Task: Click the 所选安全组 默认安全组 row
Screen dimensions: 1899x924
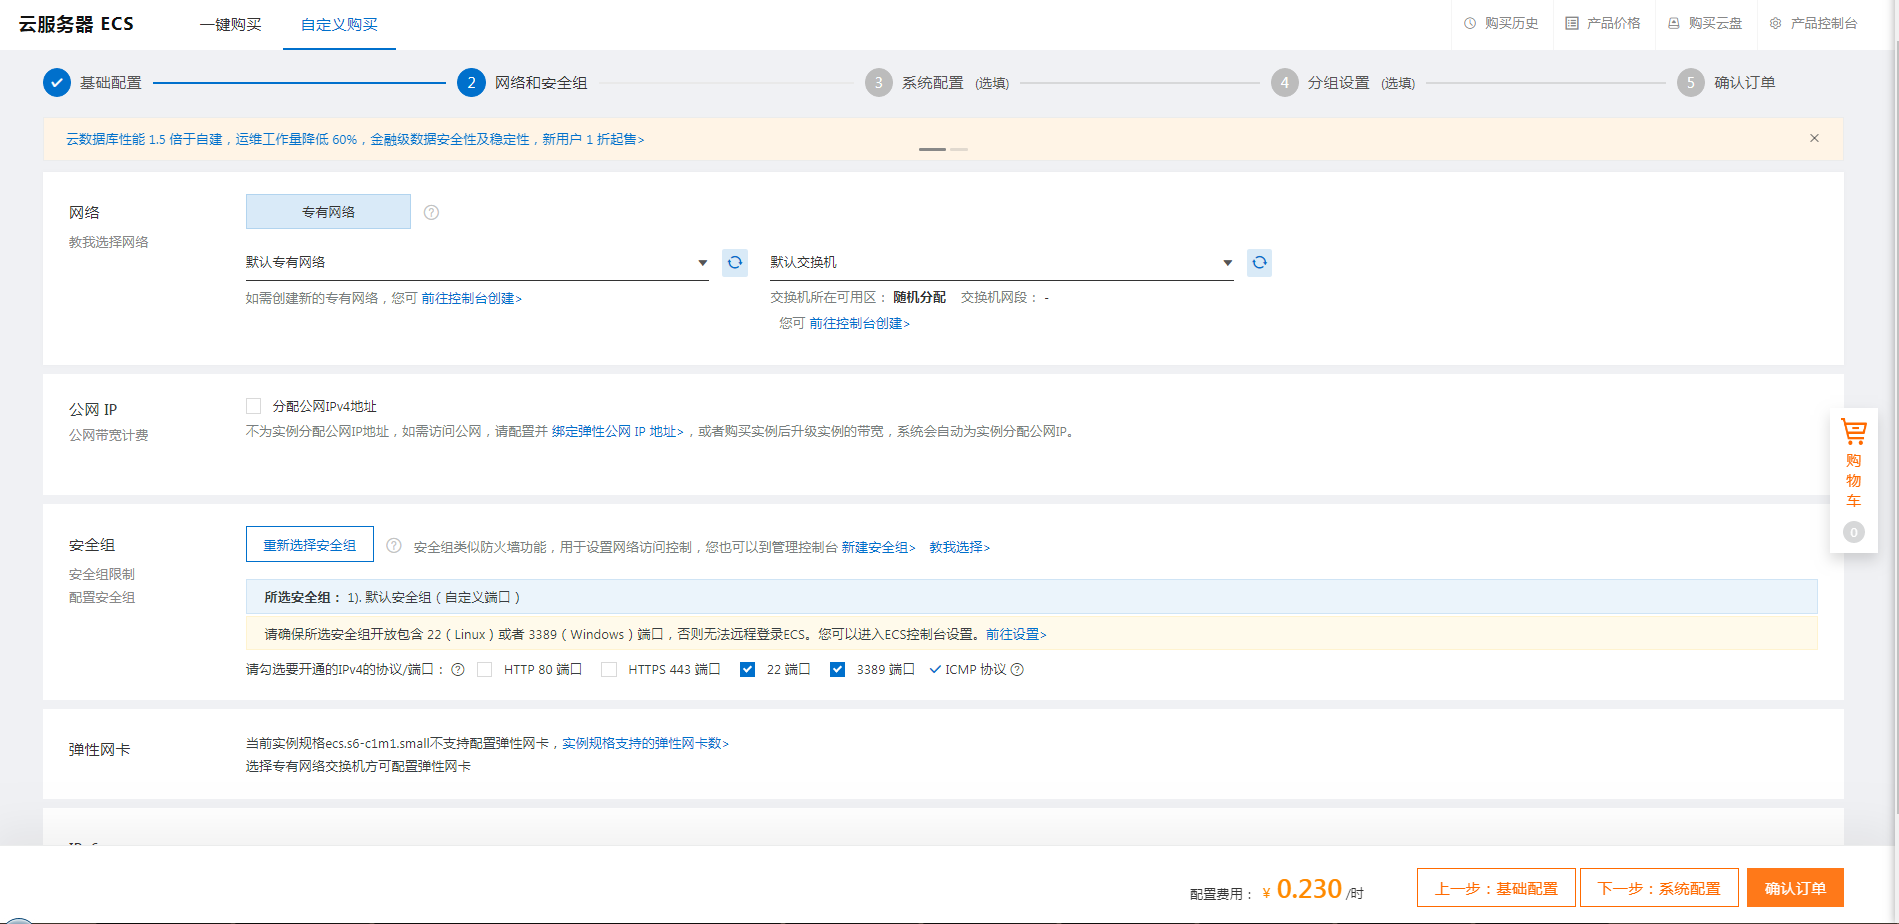Action: (1031, 597)
